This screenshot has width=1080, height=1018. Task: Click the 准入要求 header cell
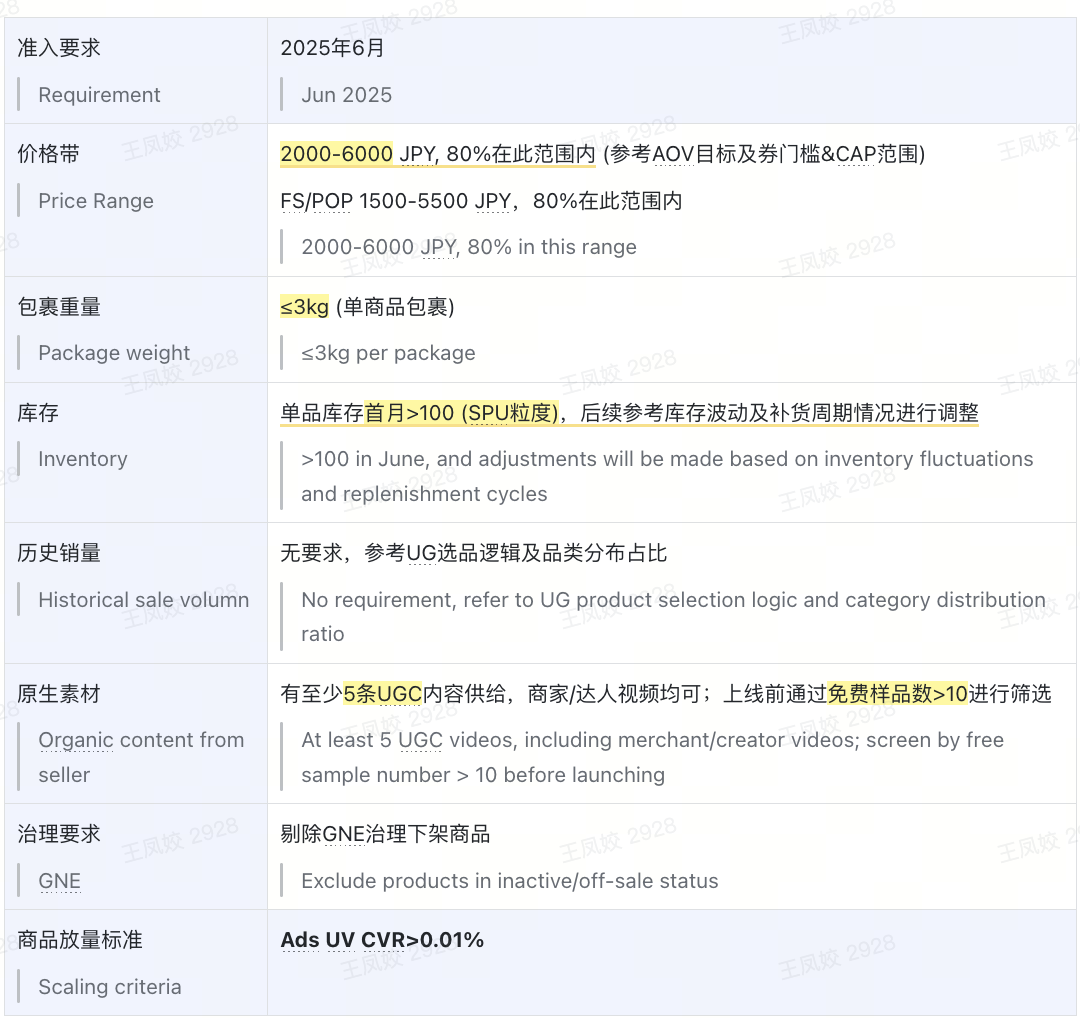(59, 48)
